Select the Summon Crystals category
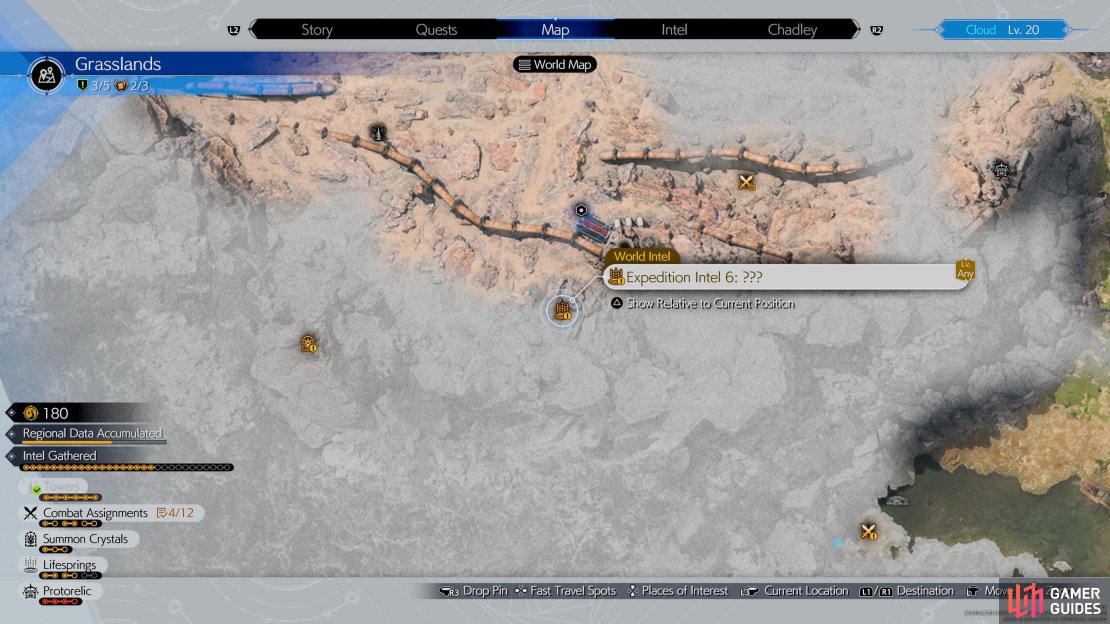Viewport: 1110px width, 624px height. click(x=79, y=539)
